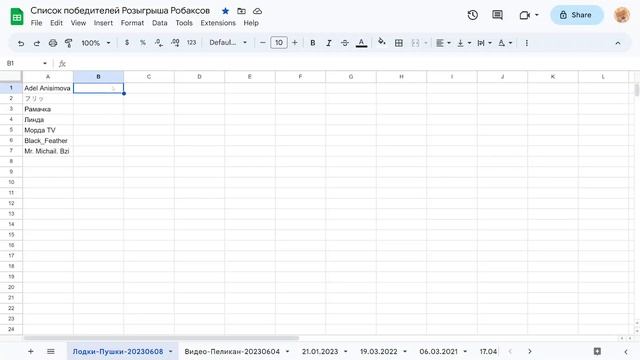Print the spreadsheet via printer icon
Screen dimensions: 640x360
pos(53,43)
